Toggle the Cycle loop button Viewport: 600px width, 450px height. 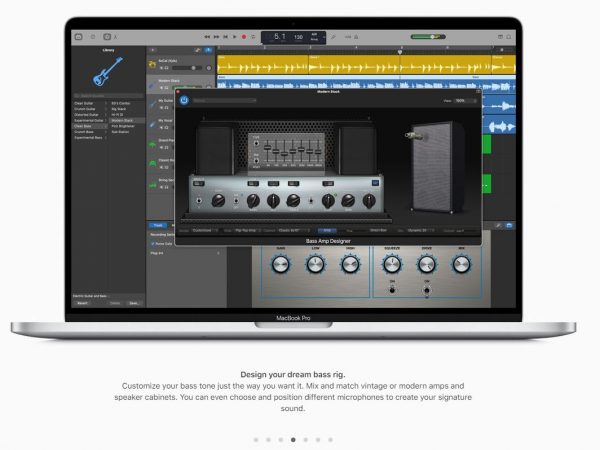[253, 37]
